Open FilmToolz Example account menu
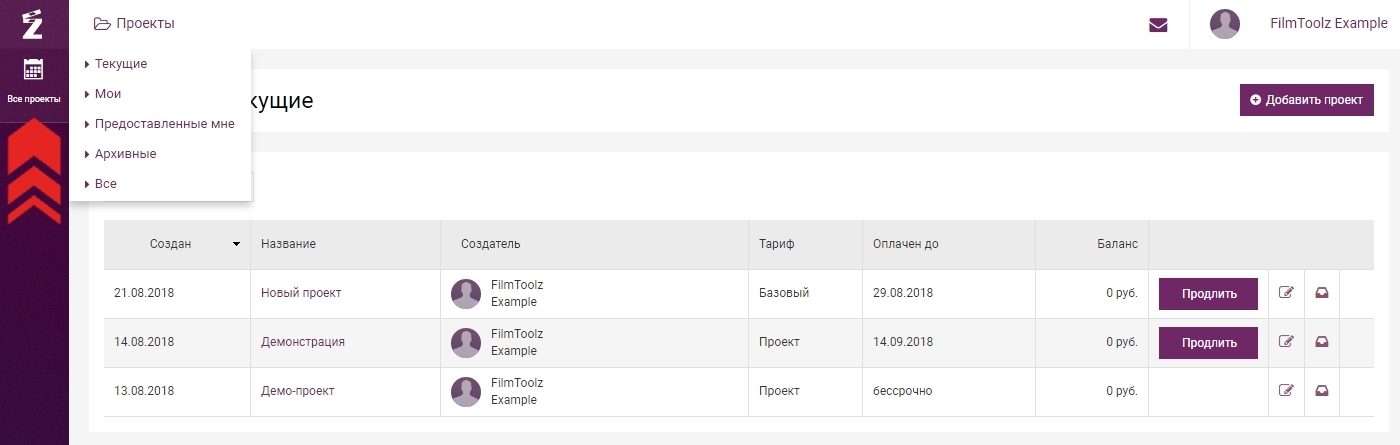The image size is (1400, 445). pyautogui.click(x=1328, y=24)
